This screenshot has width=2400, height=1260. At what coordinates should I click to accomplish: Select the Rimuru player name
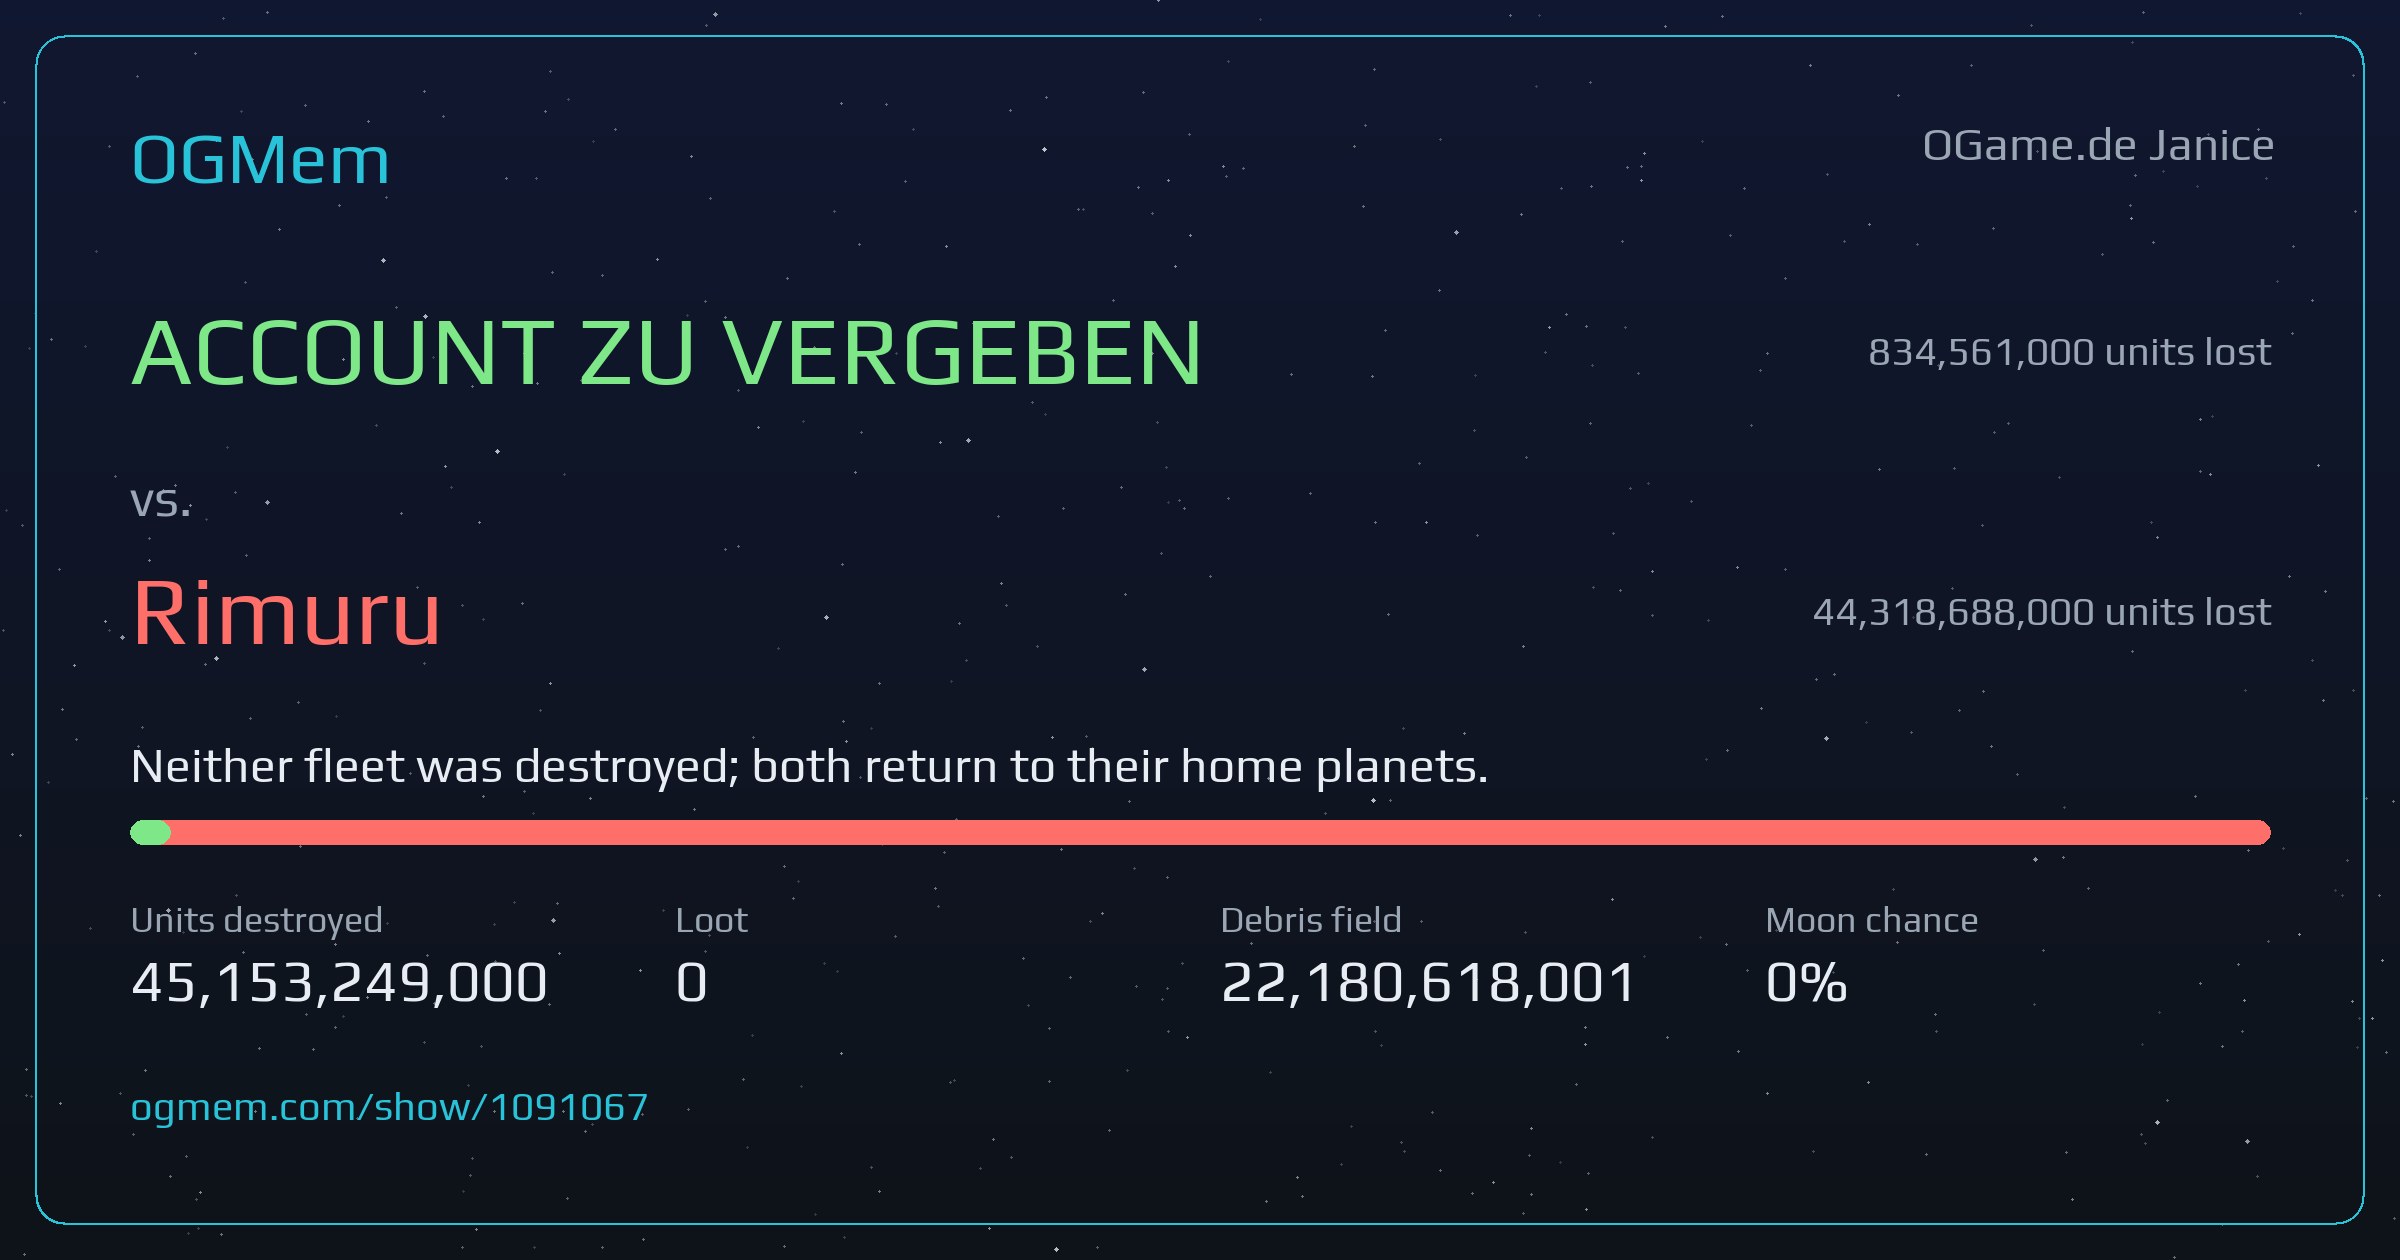coord(286,613)
